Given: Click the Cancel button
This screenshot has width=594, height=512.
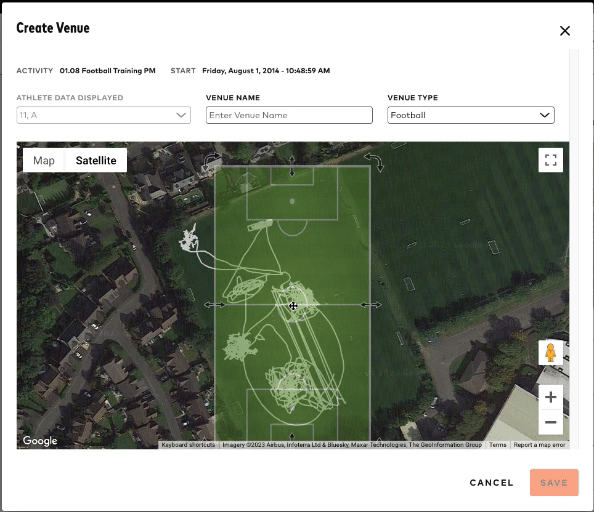Looking at the screenshot, I should 491,483.
